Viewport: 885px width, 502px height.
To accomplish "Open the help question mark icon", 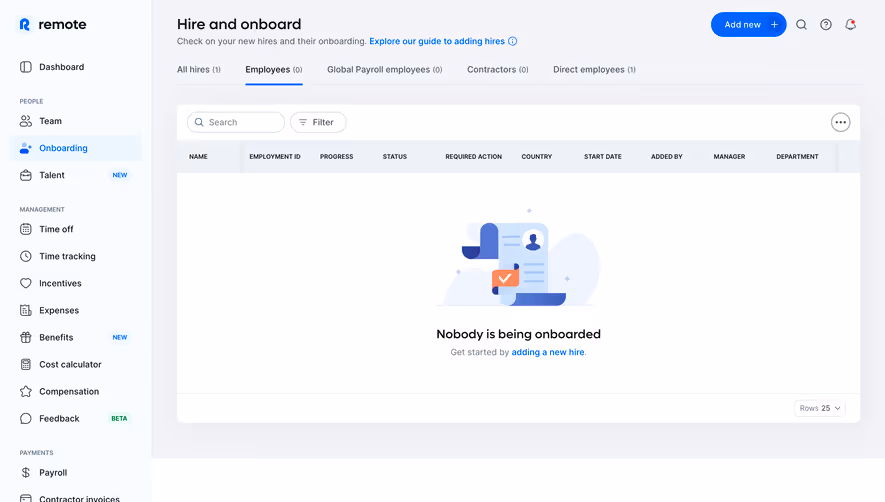I will (x=826, y=25).
